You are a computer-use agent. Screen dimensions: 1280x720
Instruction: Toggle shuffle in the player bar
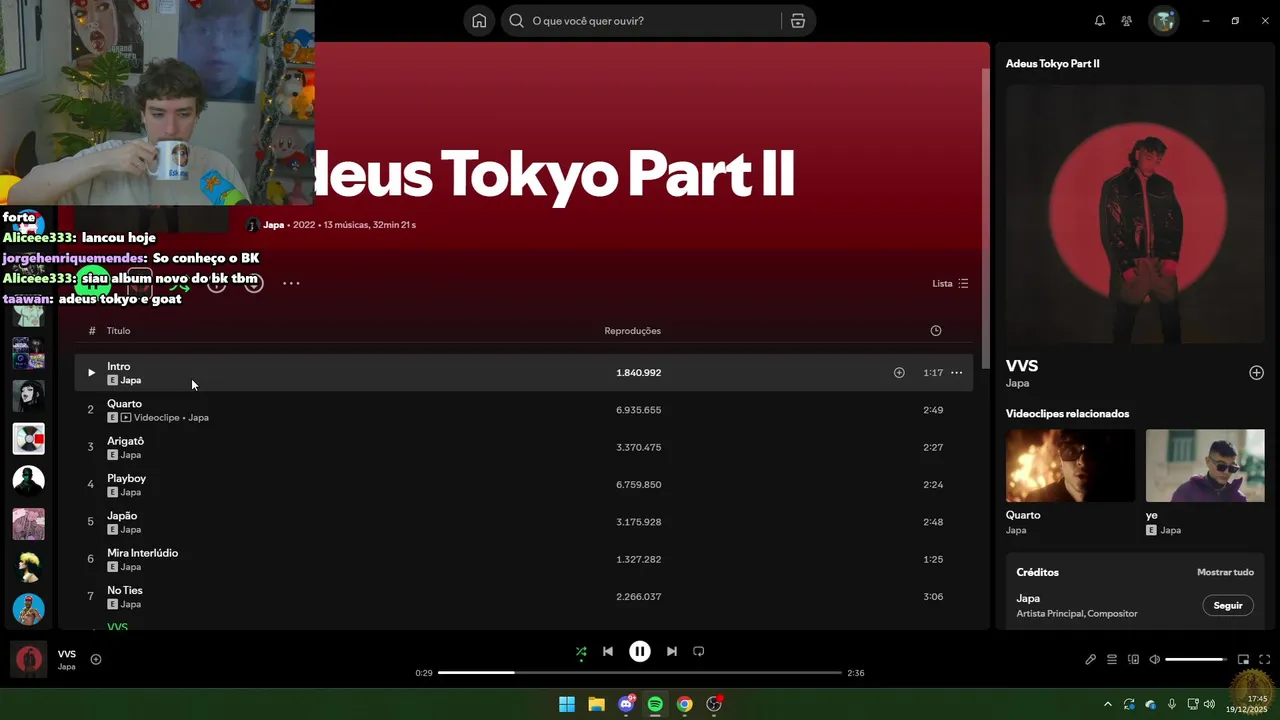581,652
